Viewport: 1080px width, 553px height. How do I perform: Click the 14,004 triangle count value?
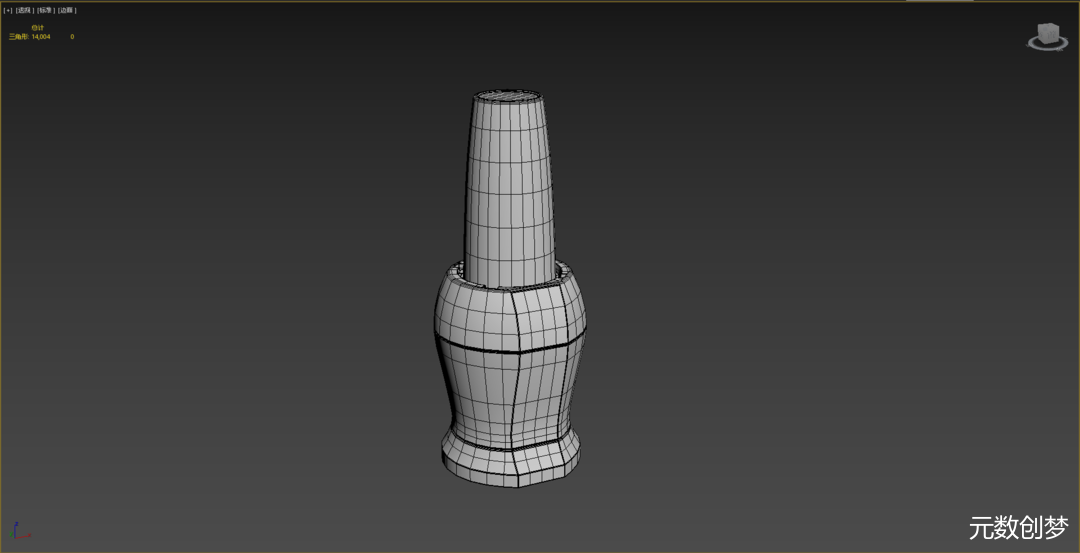[41, 36]
